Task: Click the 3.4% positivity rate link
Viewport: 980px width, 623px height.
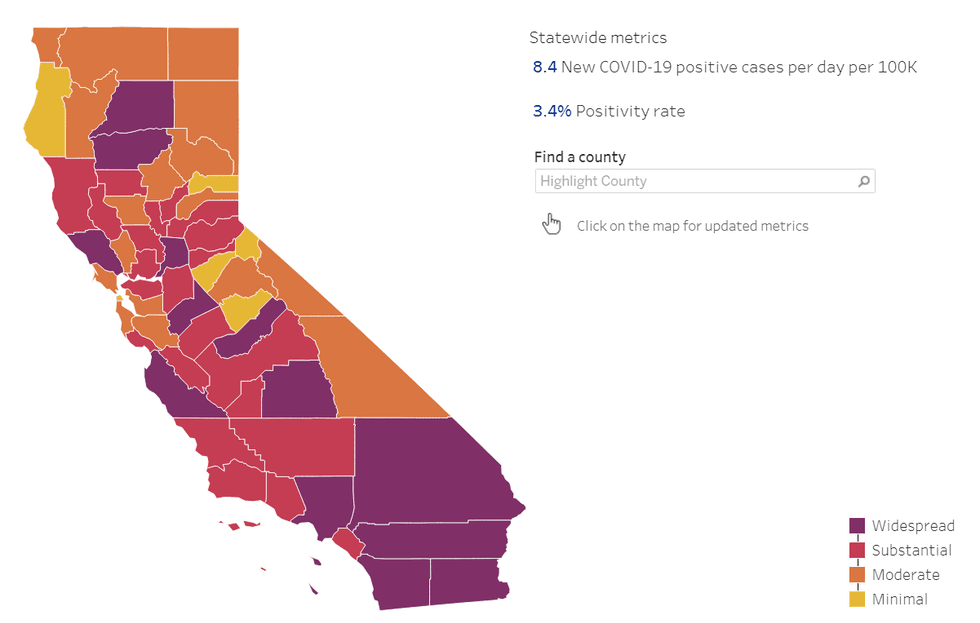Action: (552, 111)
